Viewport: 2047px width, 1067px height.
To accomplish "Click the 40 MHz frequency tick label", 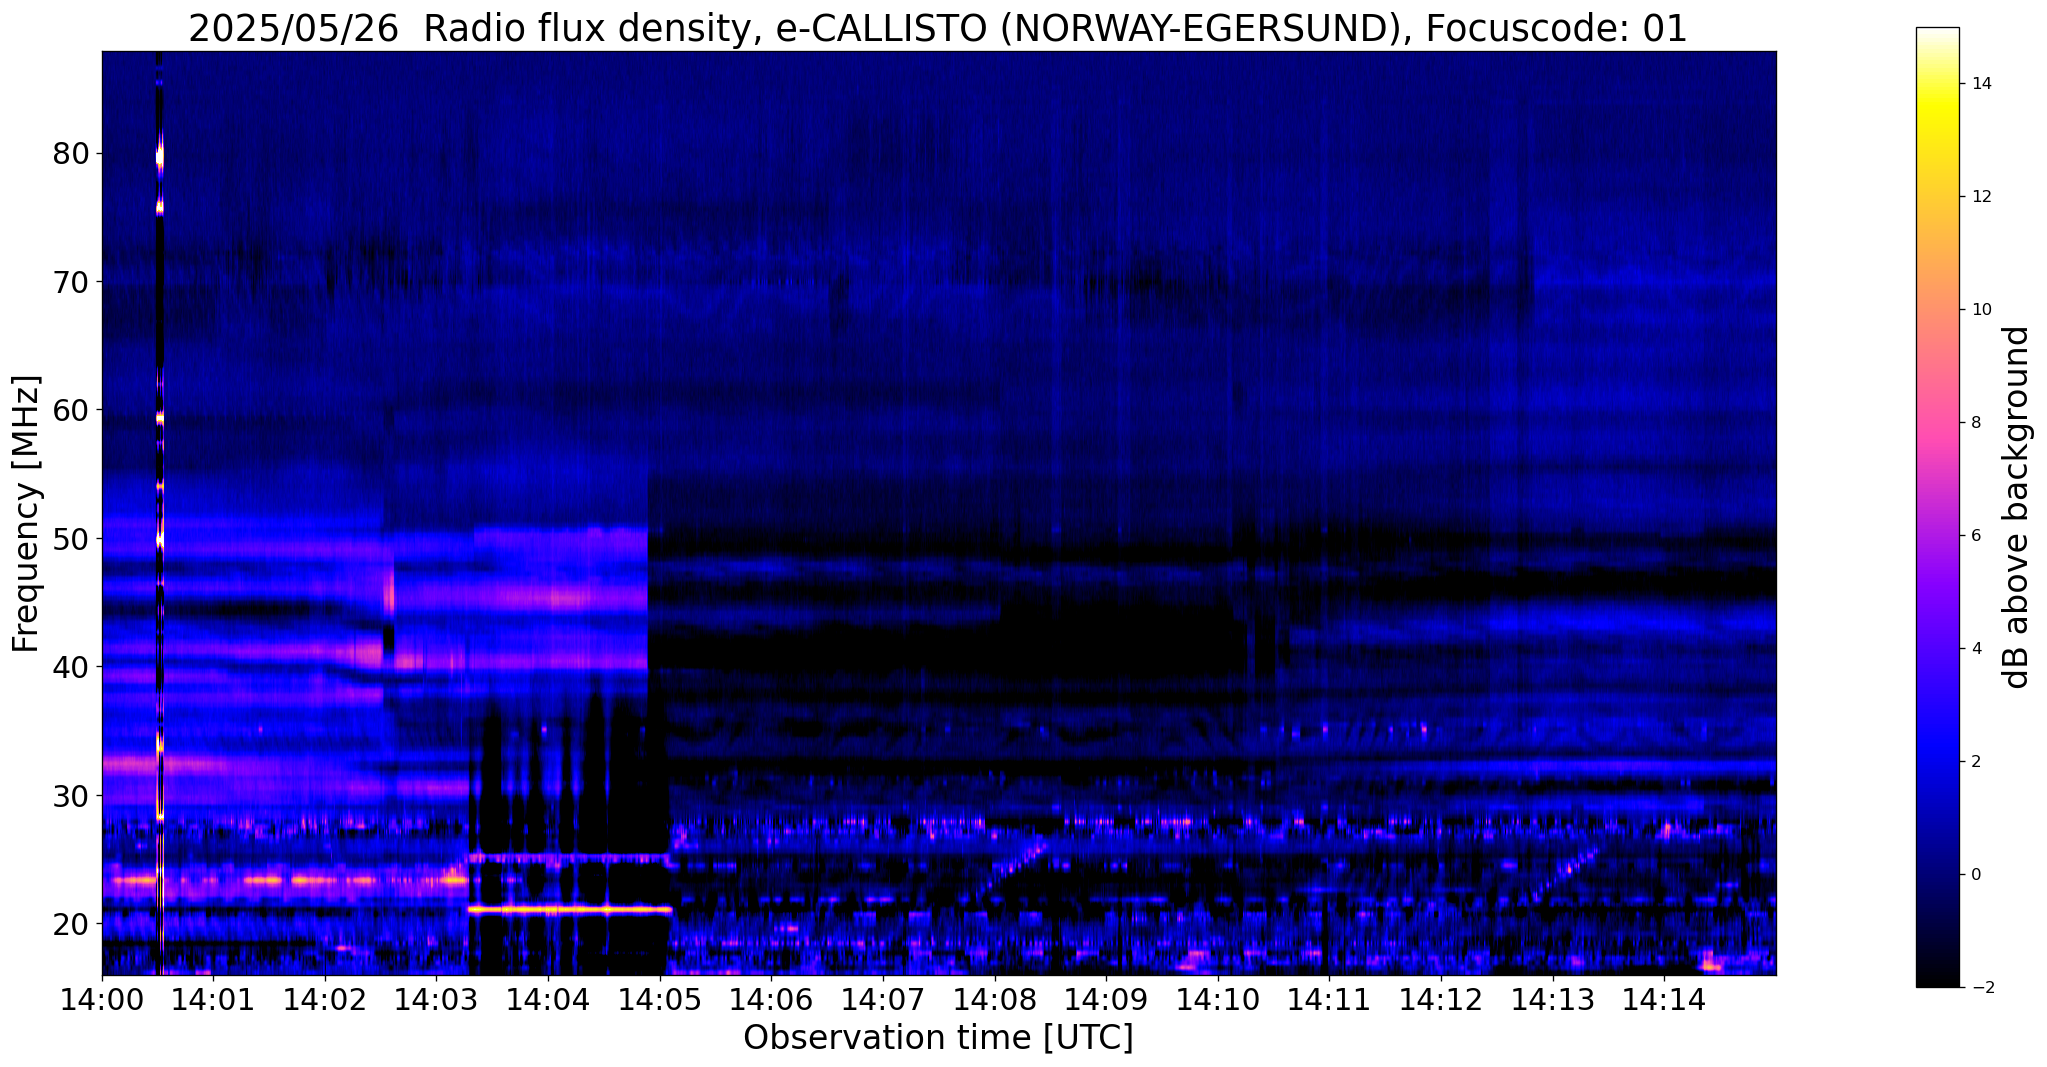I will click(x=70, y=667).
